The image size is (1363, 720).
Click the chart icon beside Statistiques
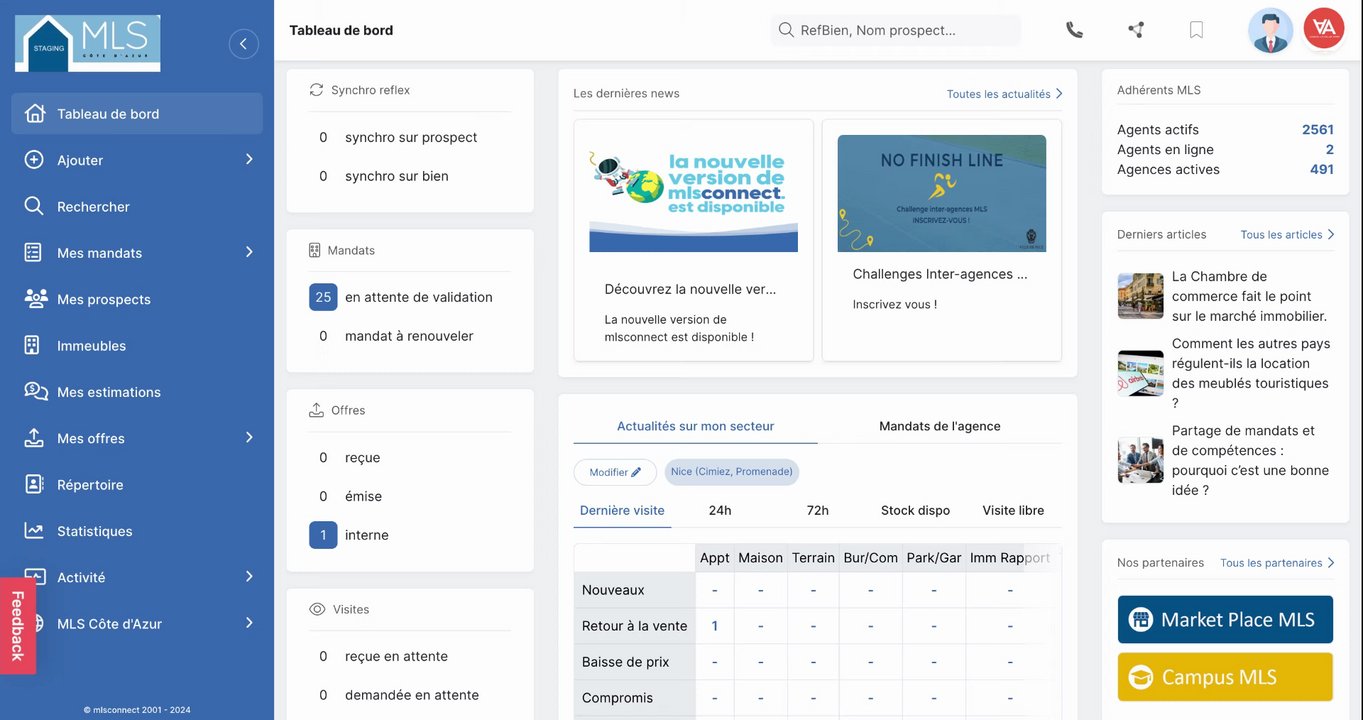[34, 531]
